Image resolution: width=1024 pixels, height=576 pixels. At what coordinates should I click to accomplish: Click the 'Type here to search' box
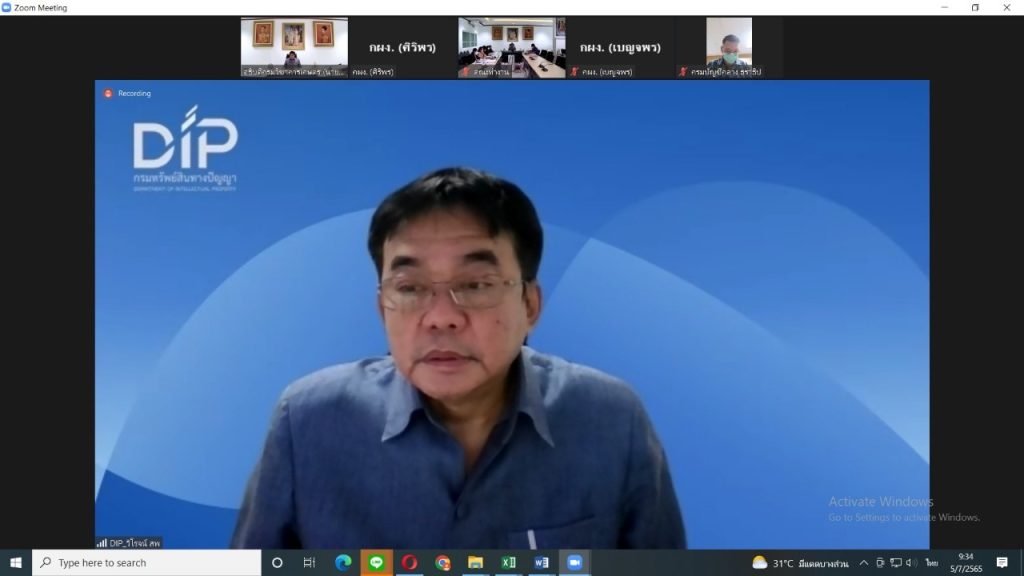tap(146, 562)
